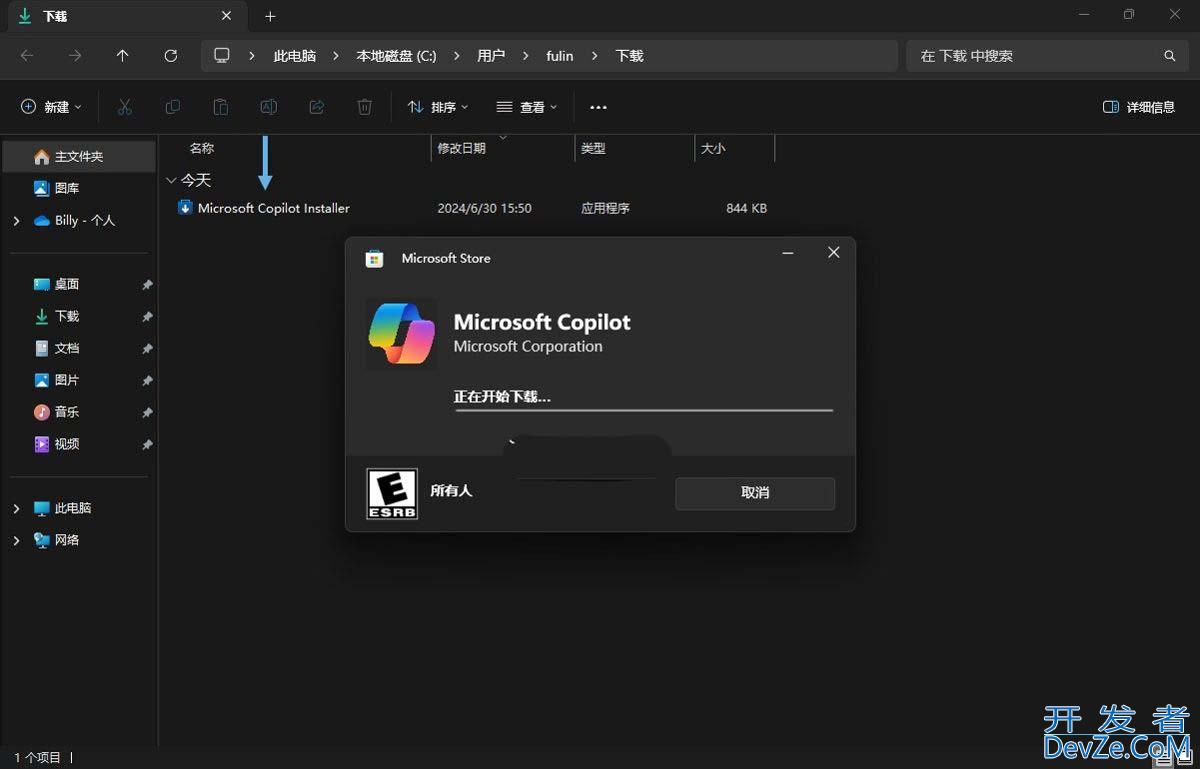Click the Delete trash icon
This screenshot has height=769, width=1200.
(x=365, y=107)
